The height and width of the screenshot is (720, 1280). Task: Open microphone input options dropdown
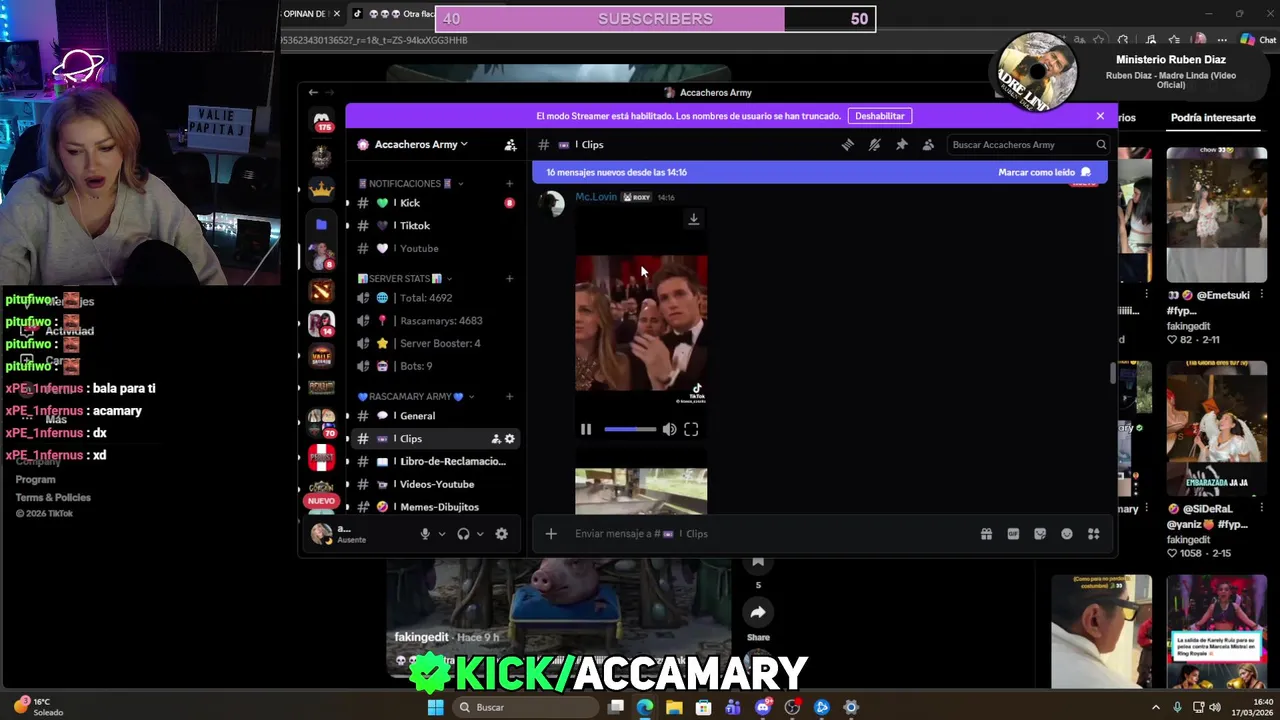pyautogui.click(x=442, y=534)
